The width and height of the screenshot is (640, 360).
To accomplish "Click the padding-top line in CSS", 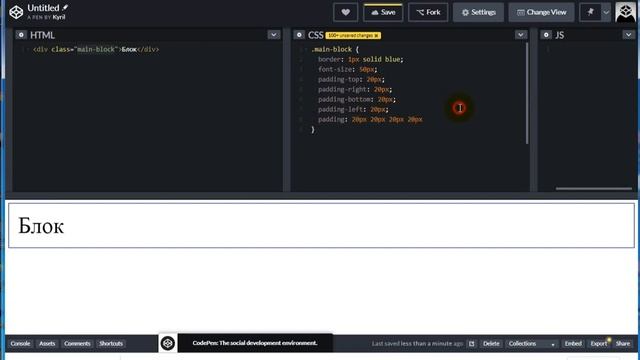I will [x=351, y=79].
